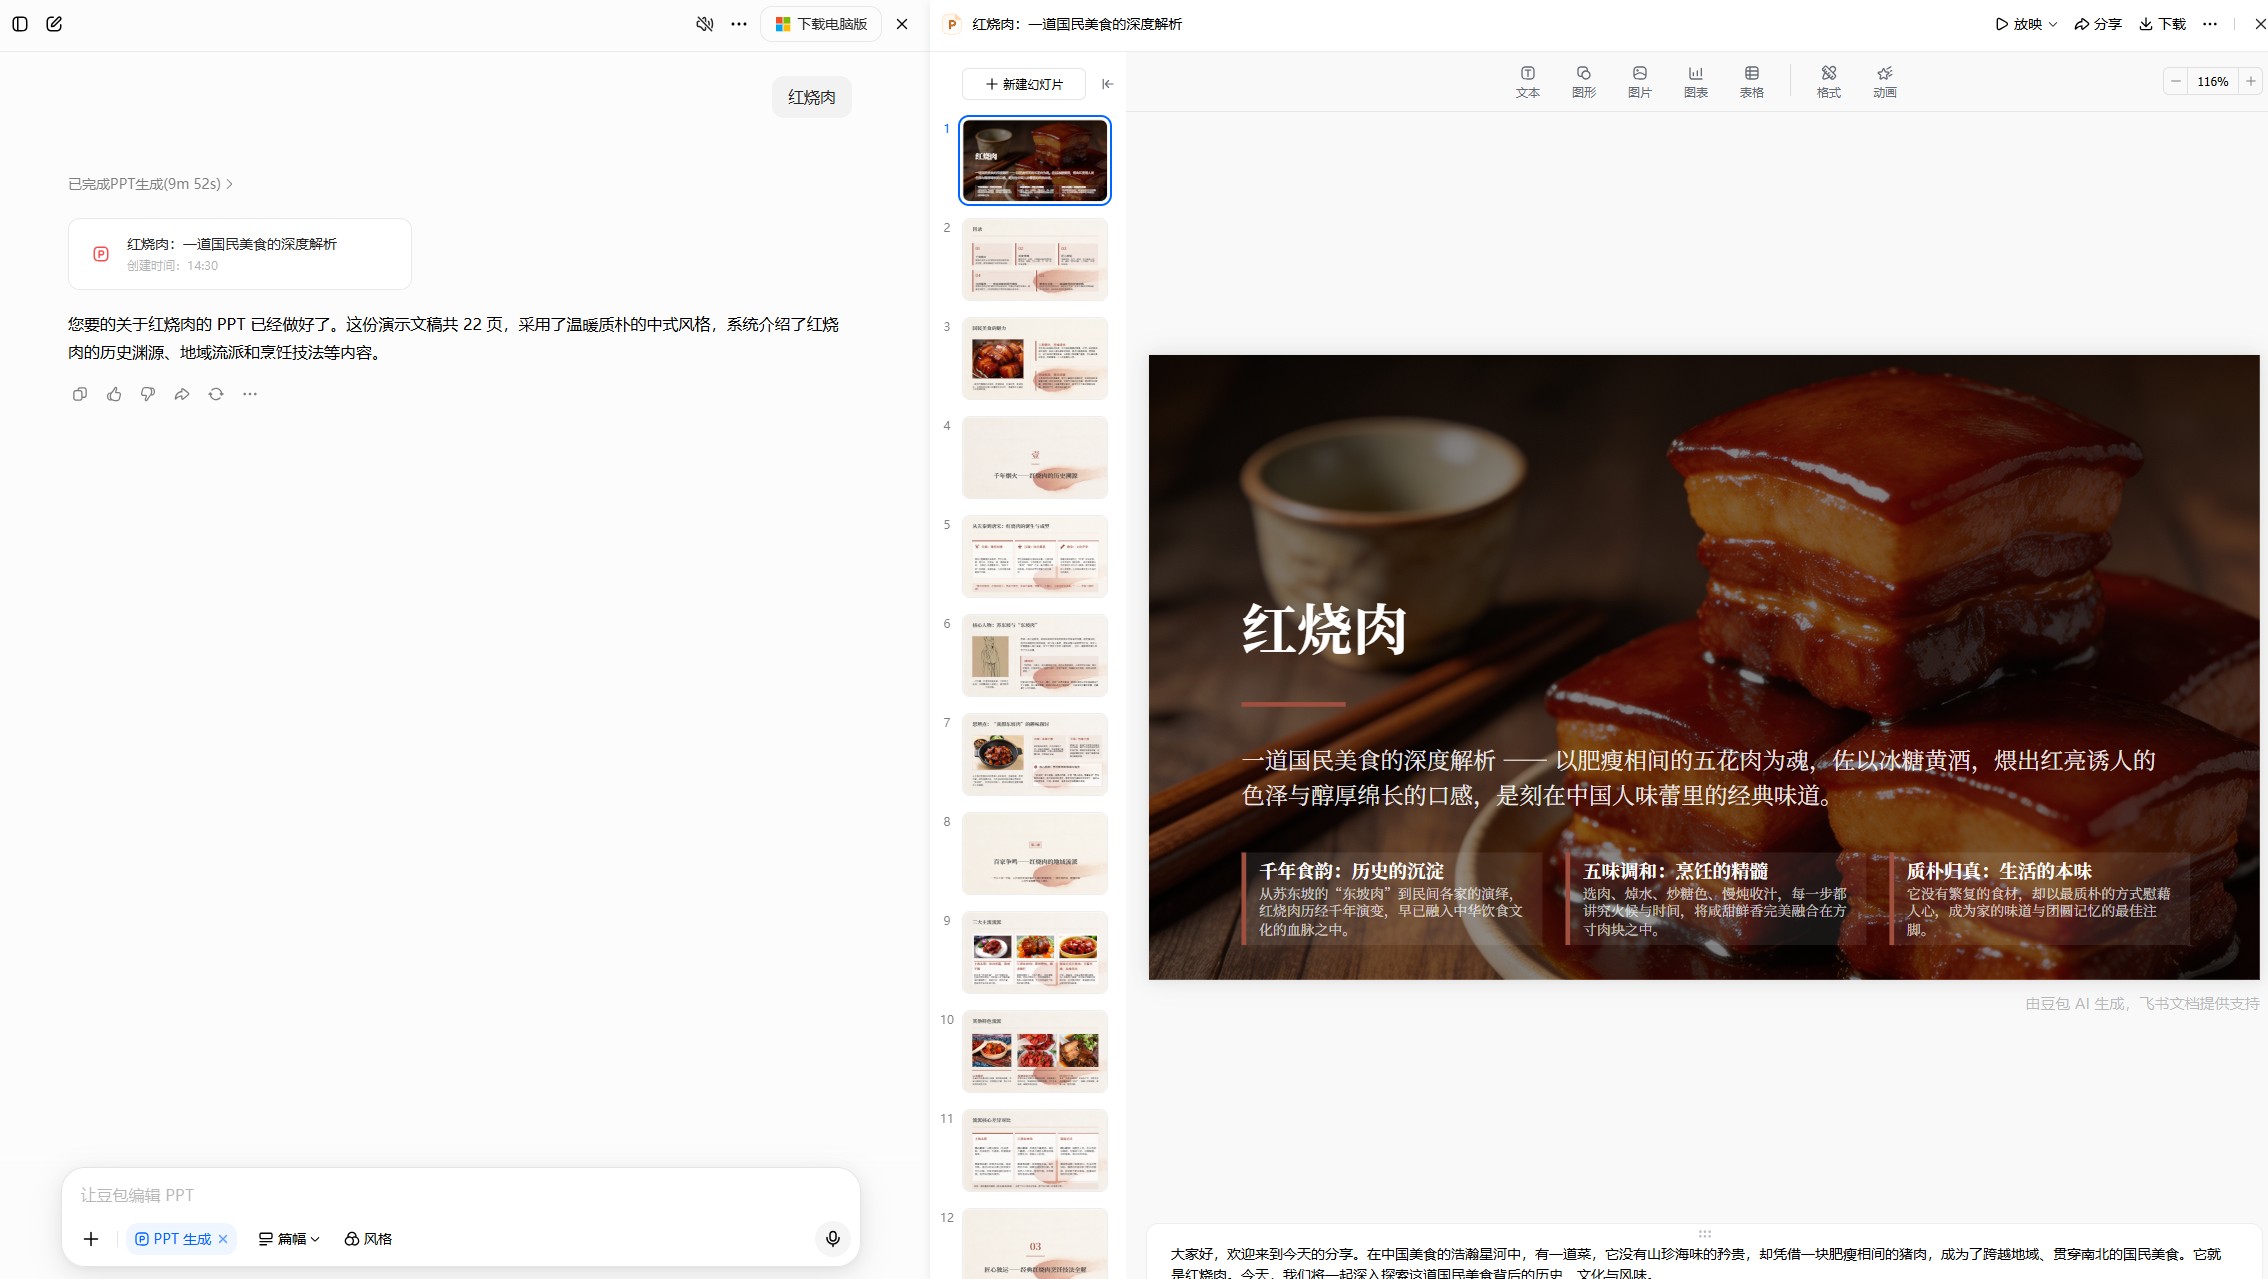
Task: Toggle the left sidebar panel icon
Action: point(20,24)
